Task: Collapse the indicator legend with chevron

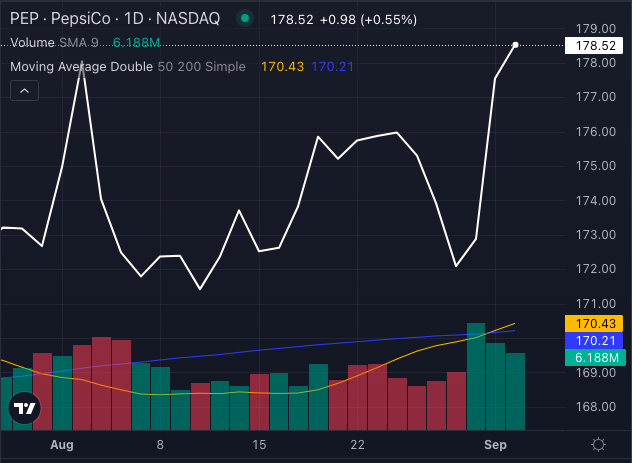Action: pyautogui.click(x=25, y=91)
